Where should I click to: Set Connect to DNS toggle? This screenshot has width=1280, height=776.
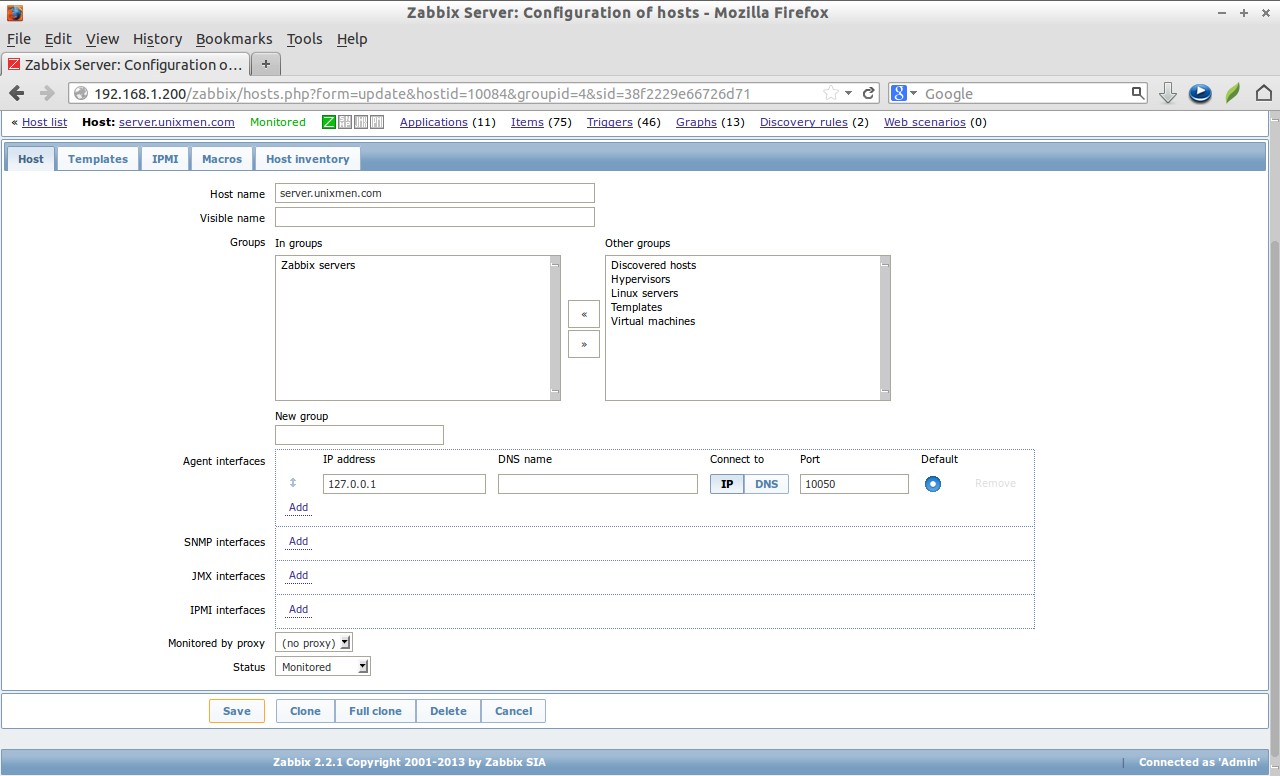coord(766,484)
